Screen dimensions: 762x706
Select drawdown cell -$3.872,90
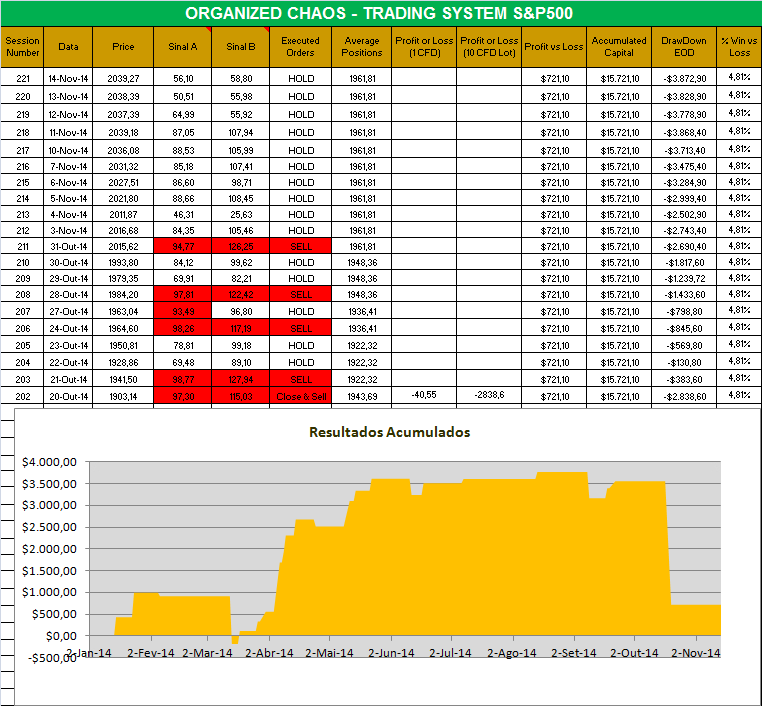tap(684, 78)
